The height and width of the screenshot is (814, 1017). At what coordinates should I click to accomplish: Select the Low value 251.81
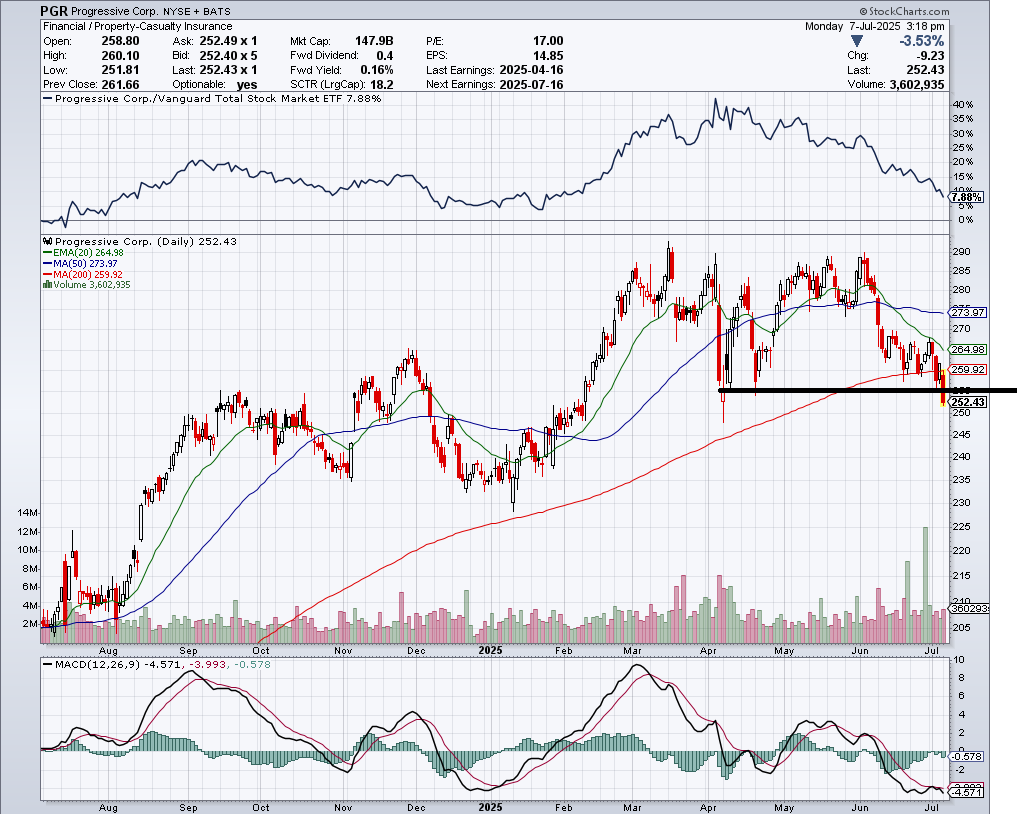click(x=120, y=70)
